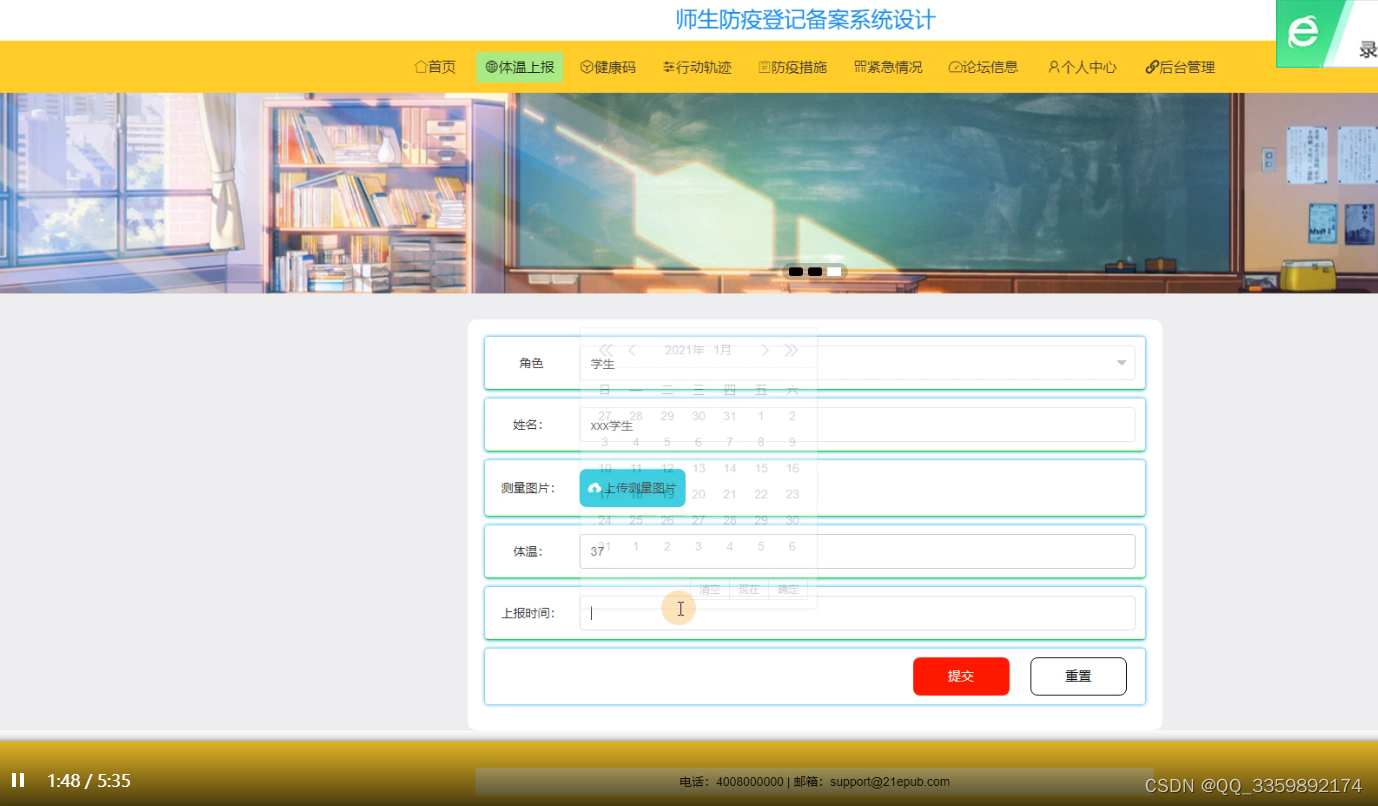Open the 防疫措施 menu item

point(793,67)
